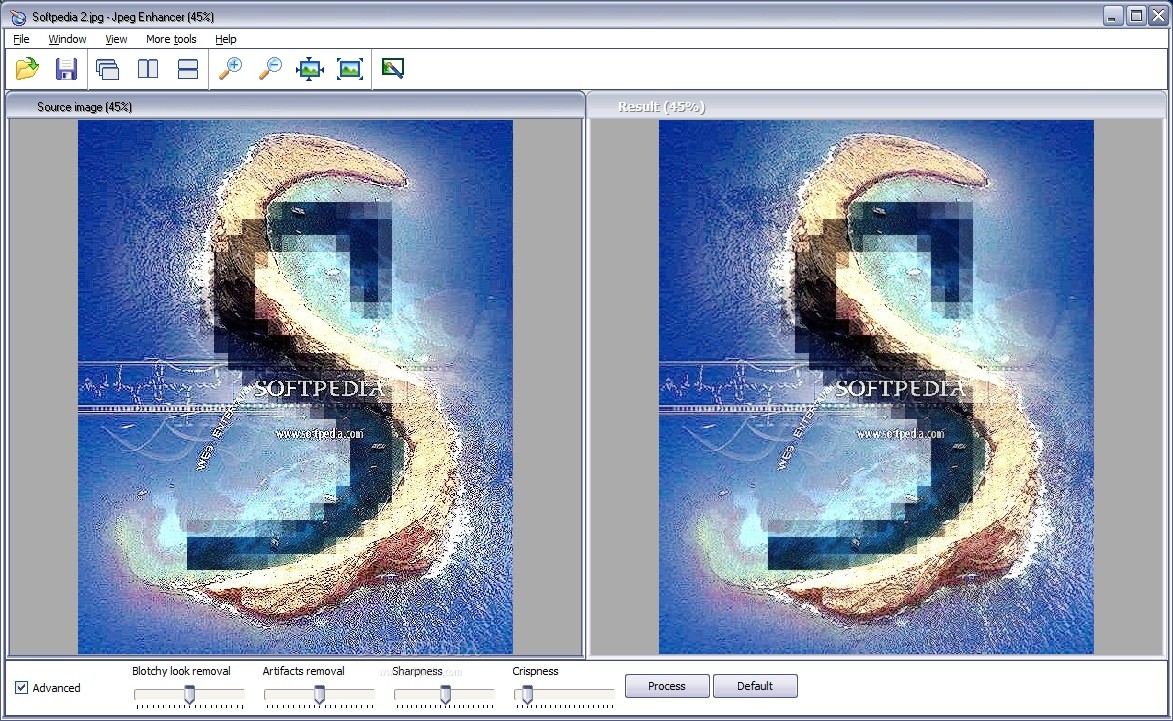Select the Source image (45%) pane header
This screenshot has height=721, width=1173.
tap(295, 106)
